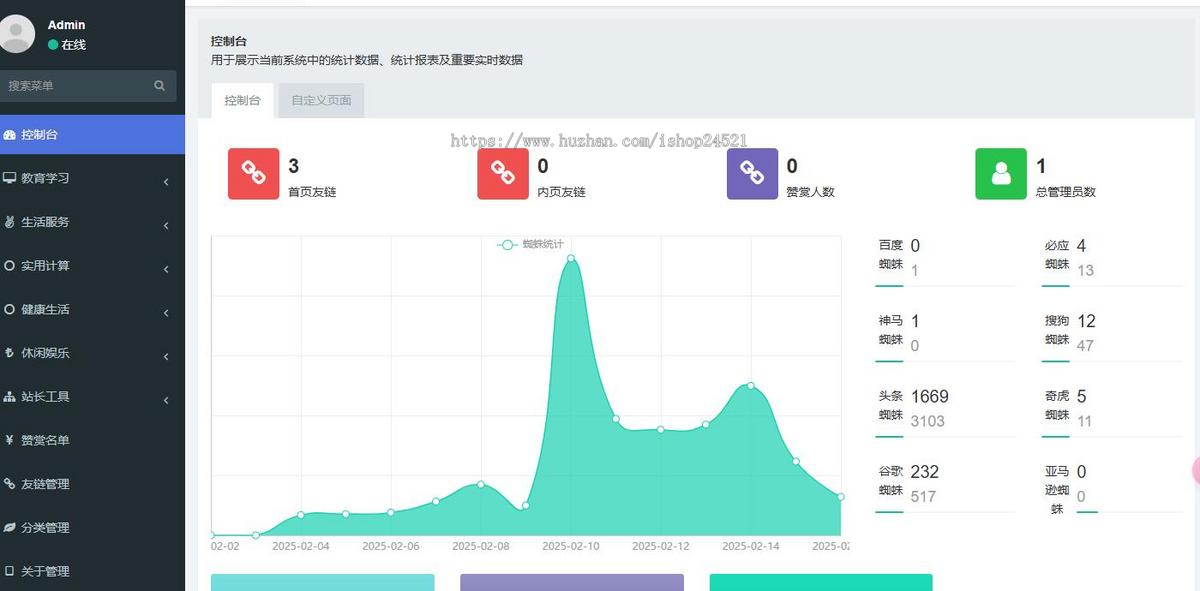Click the 2025-02-04 axis date label
Screen dimensions: 1200x591
300,546
